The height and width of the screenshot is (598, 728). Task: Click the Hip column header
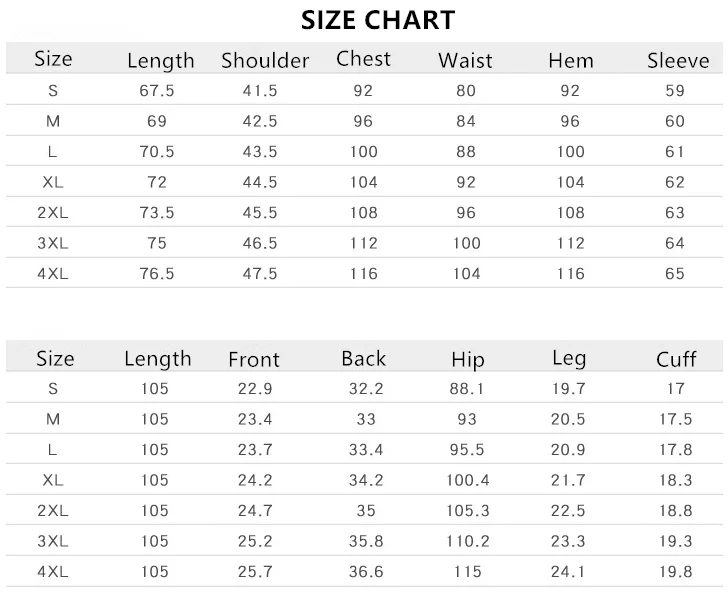(467, 359)
